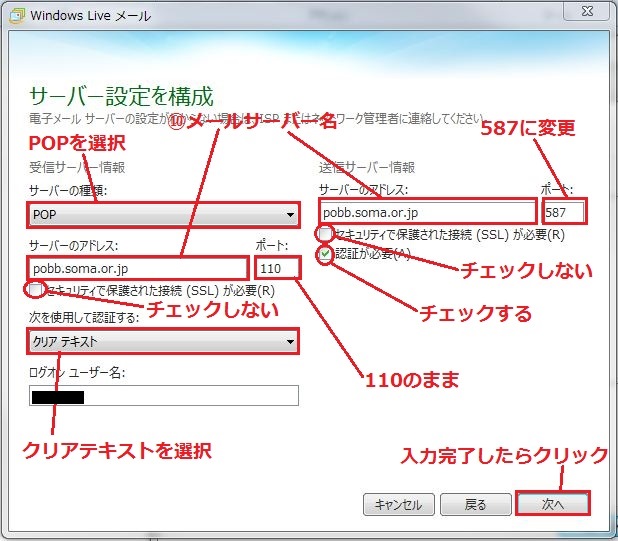Screen dimensions: 618x541
Task: Click the logon user name field
Action: 164,396
